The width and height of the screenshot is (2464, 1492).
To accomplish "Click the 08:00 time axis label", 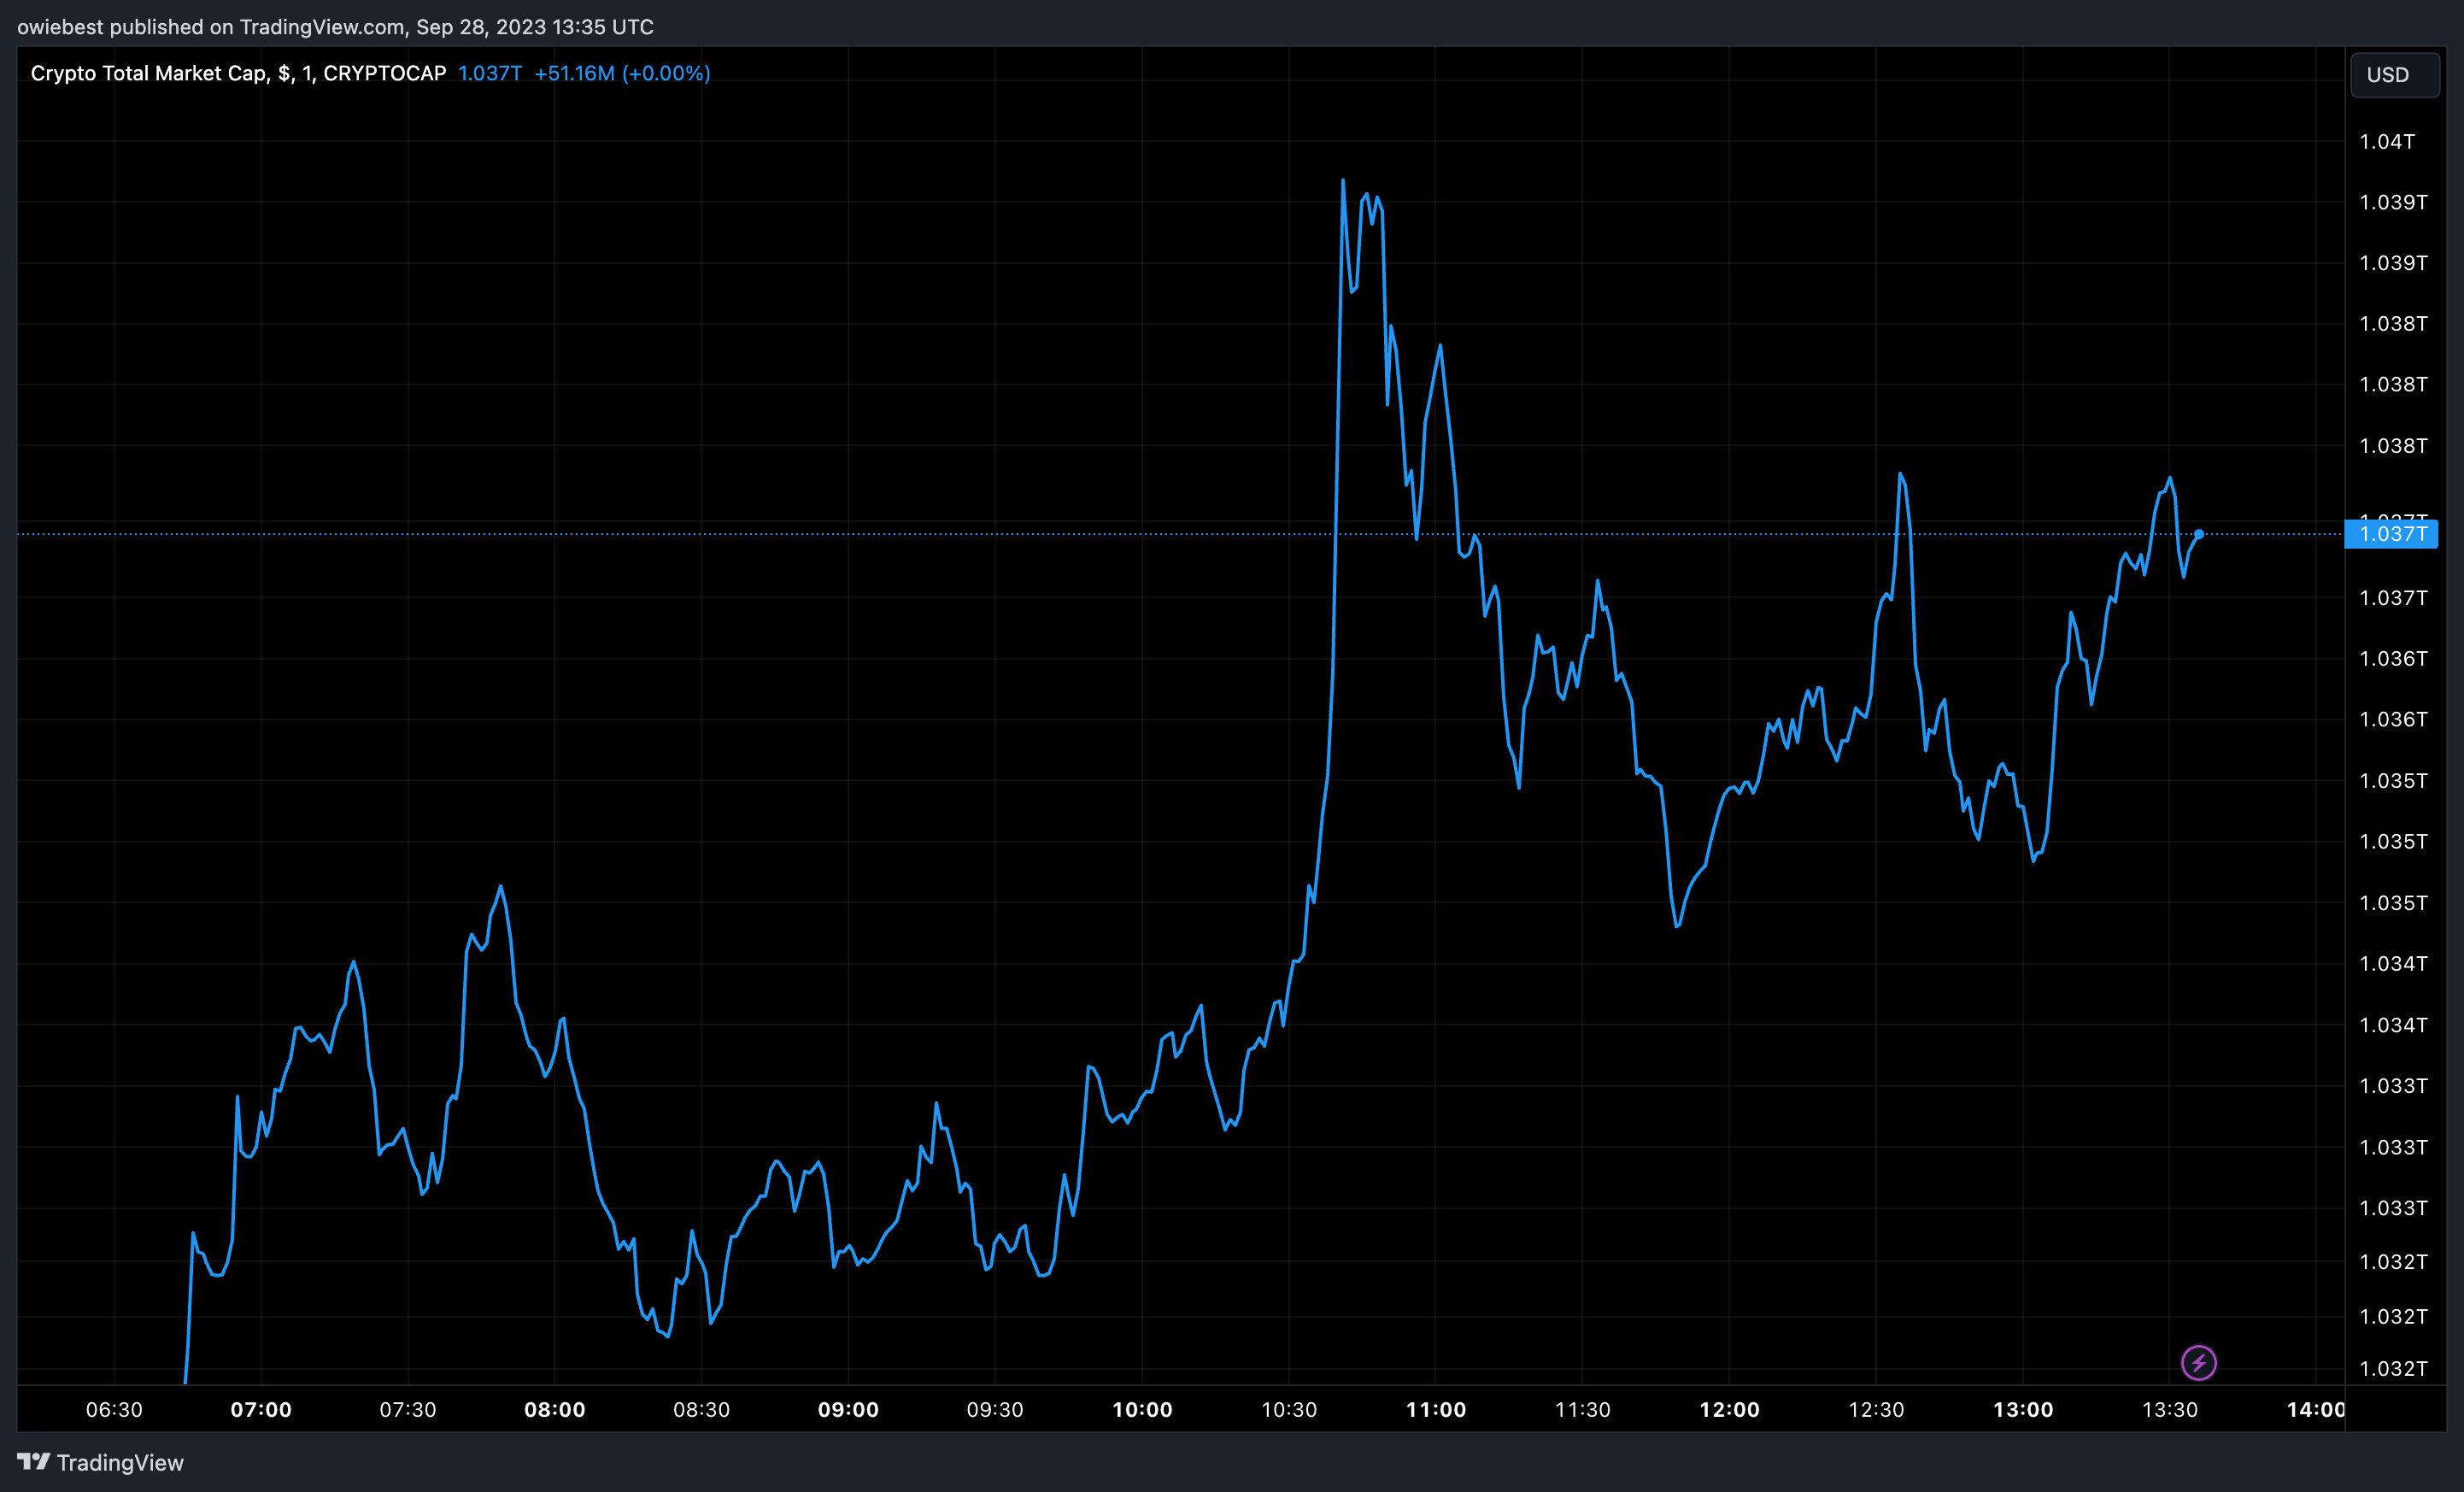I will (x=555, y=1410).
